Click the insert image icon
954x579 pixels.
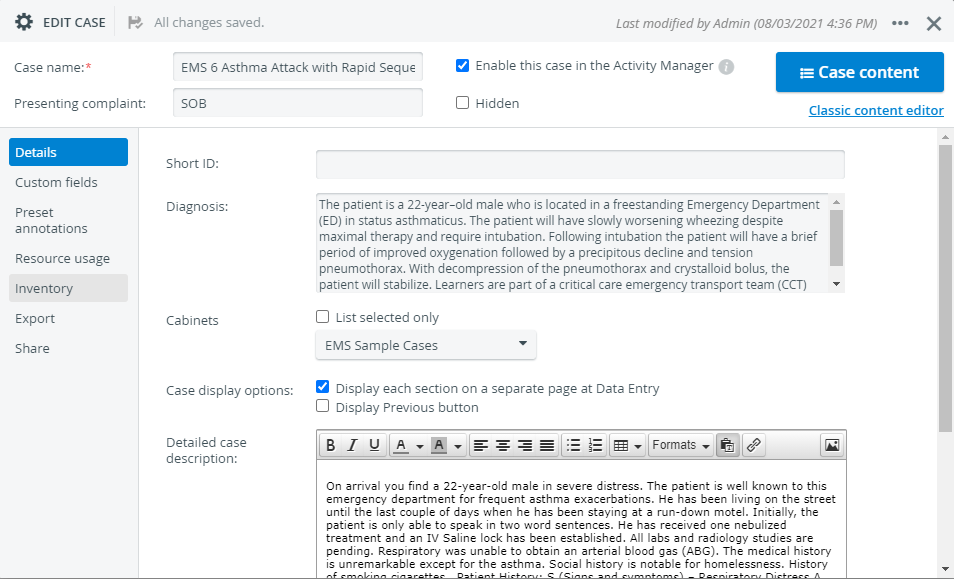(832, 445)
